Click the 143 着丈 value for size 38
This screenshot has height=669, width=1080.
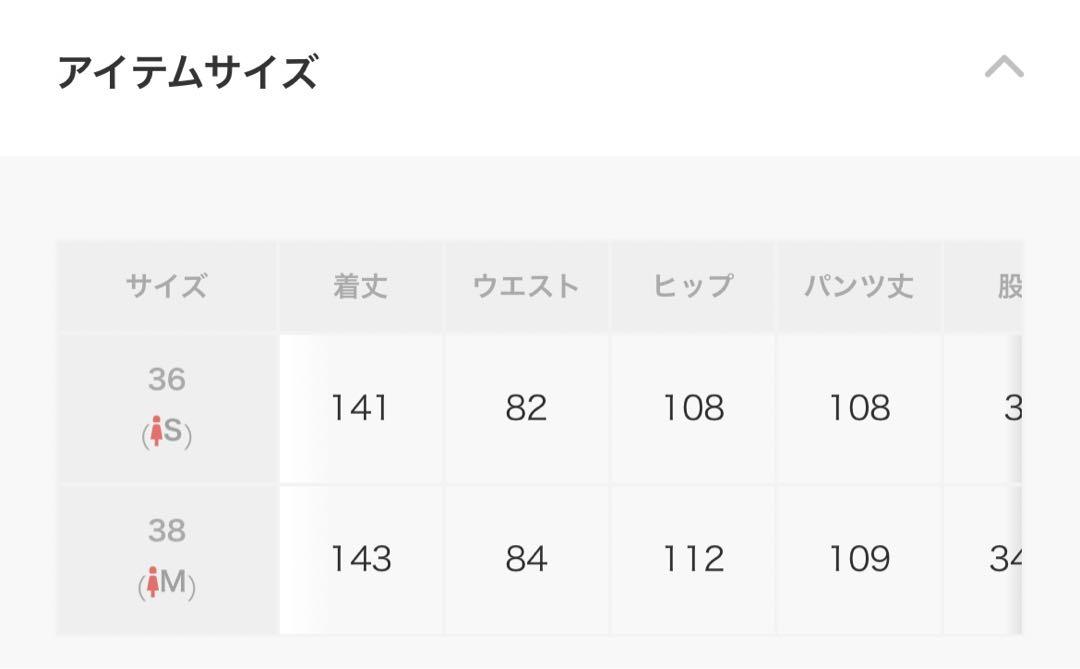click(x=361, y=560)
